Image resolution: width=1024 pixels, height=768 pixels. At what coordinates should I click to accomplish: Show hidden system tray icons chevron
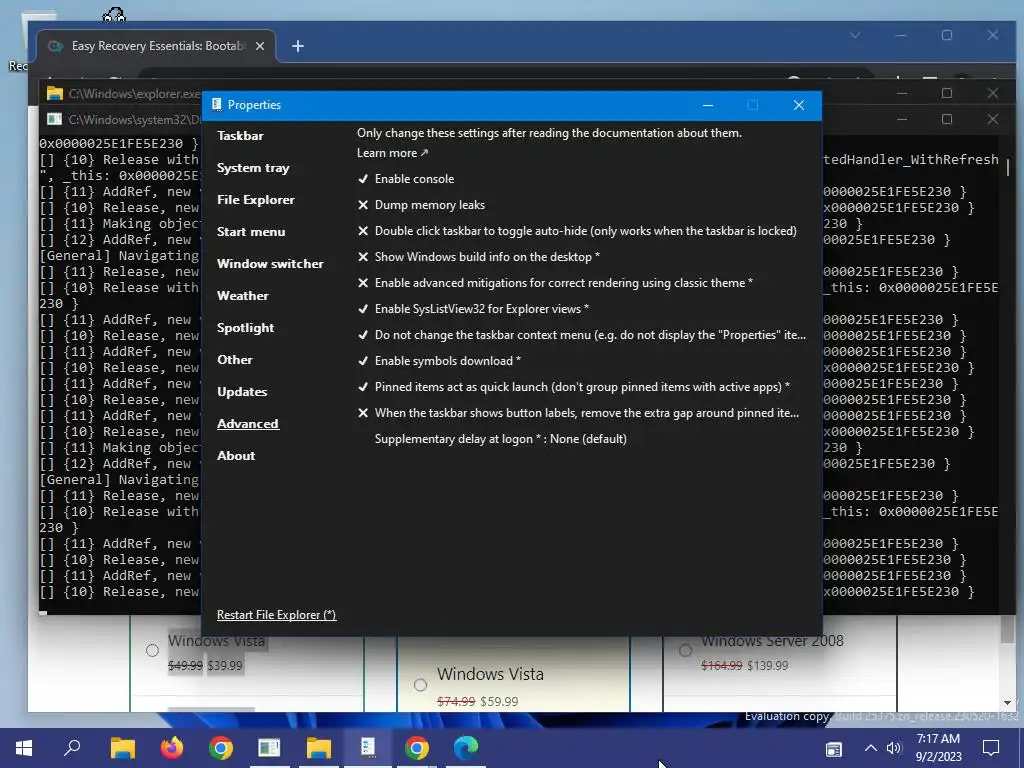coord(871,748)
